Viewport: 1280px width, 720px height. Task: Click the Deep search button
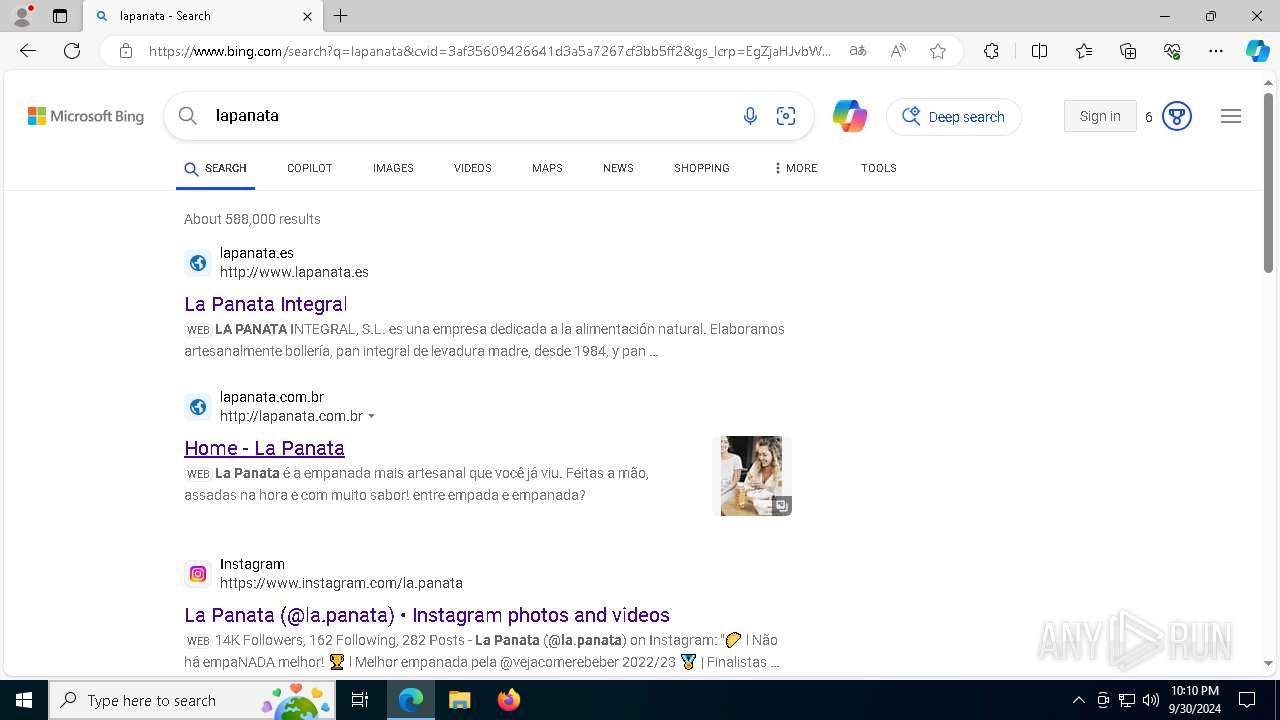pos(954,117)
